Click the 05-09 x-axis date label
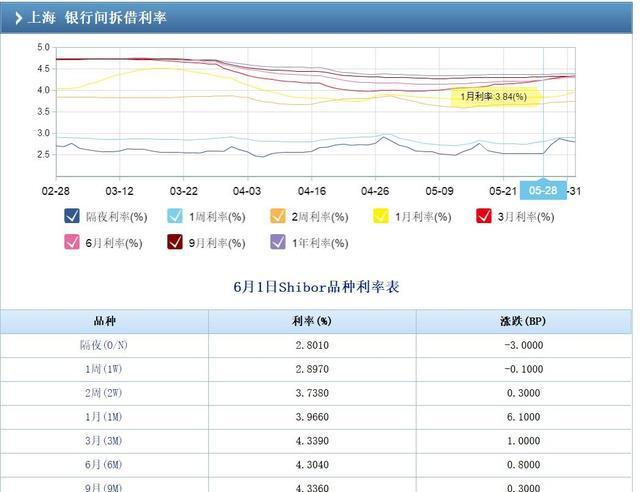This screenshot has width=640, height=492. [x=439, y=191]
